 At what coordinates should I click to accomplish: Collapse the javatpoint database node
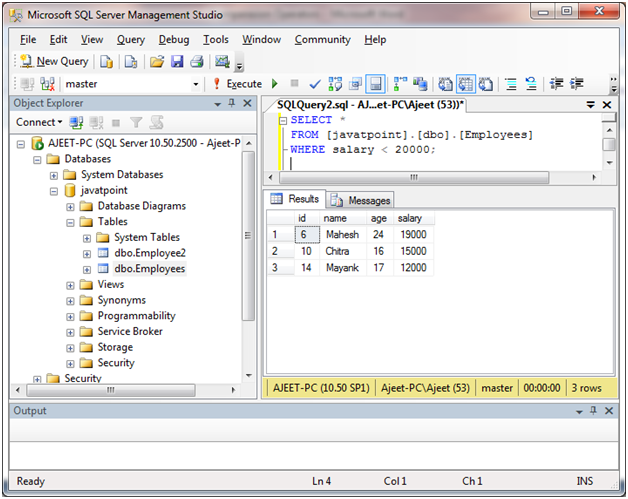click(x=54, y=191)
